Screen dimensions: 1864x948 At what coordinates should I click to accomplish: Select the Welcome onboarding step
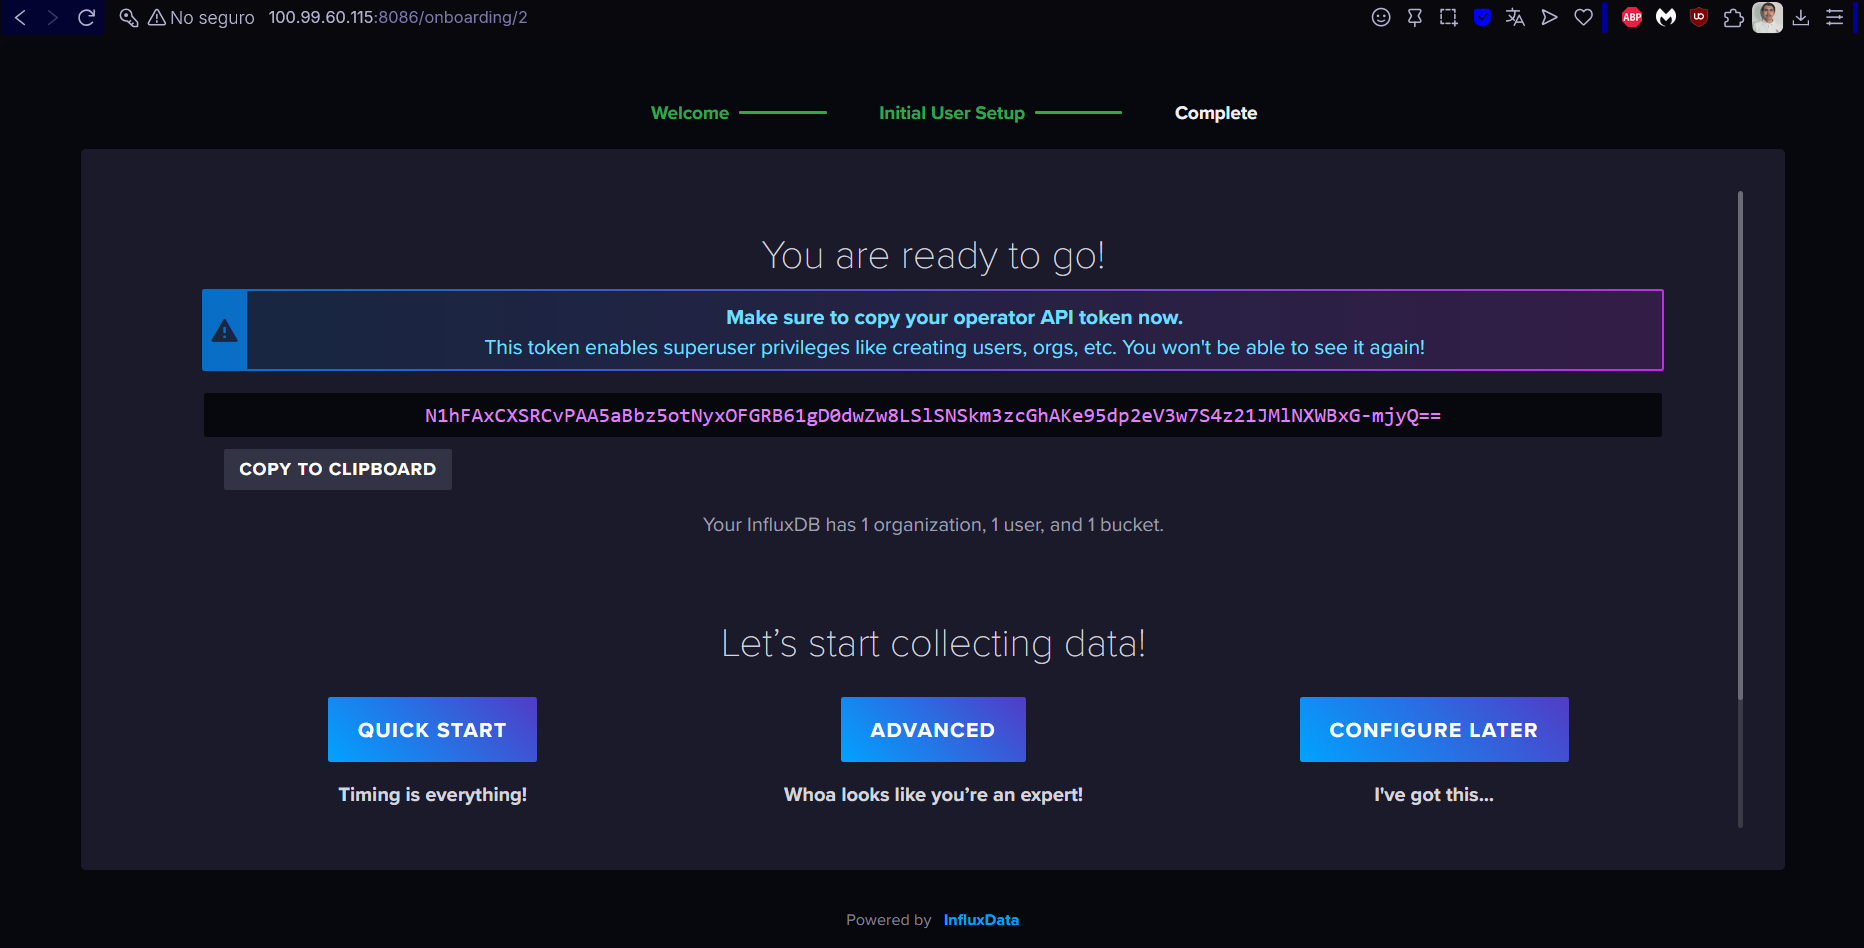tap(690, 113)
